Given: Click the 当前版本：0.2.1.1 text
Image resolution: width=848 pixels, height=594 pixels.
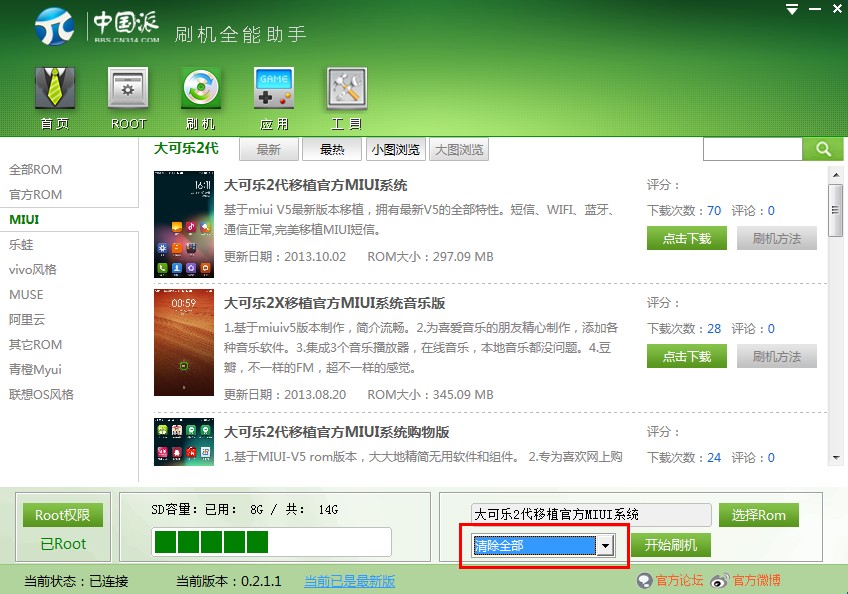Looking at the screenshot, I should 229,581.
